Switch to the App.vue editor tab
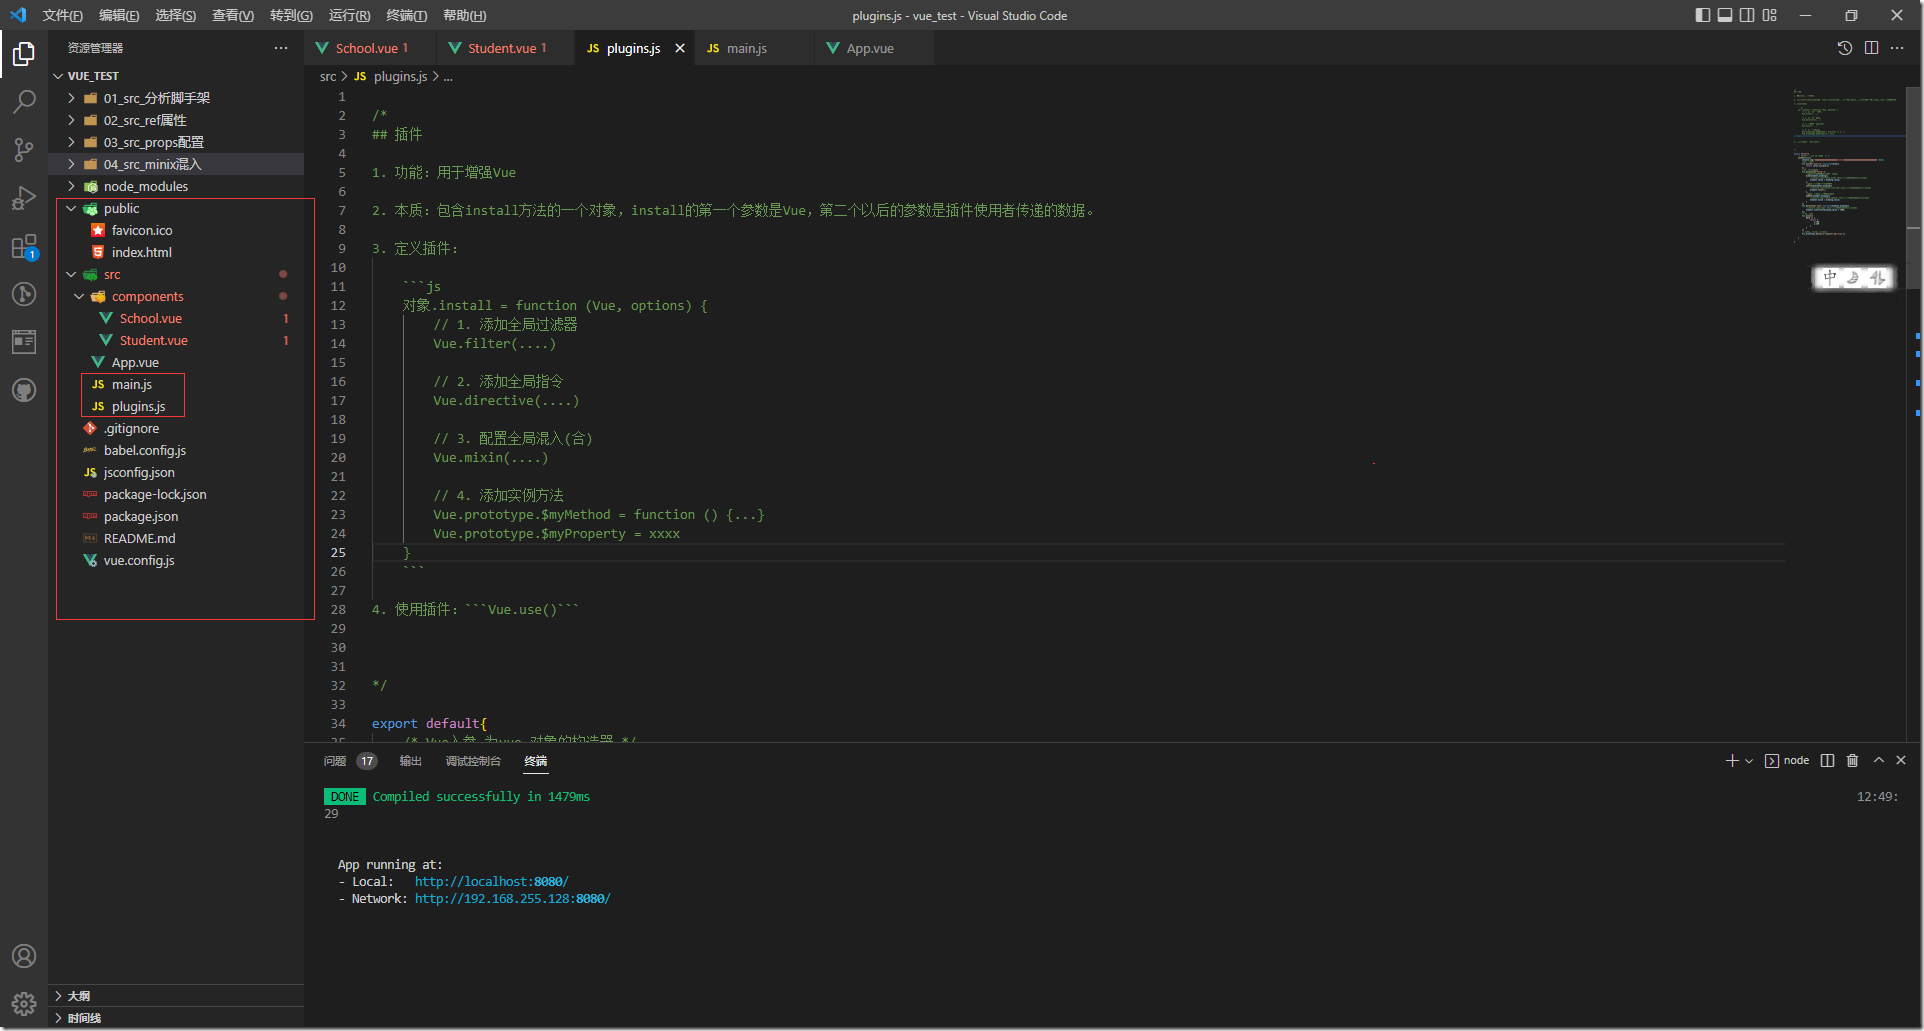 click(x=875, y=48)
